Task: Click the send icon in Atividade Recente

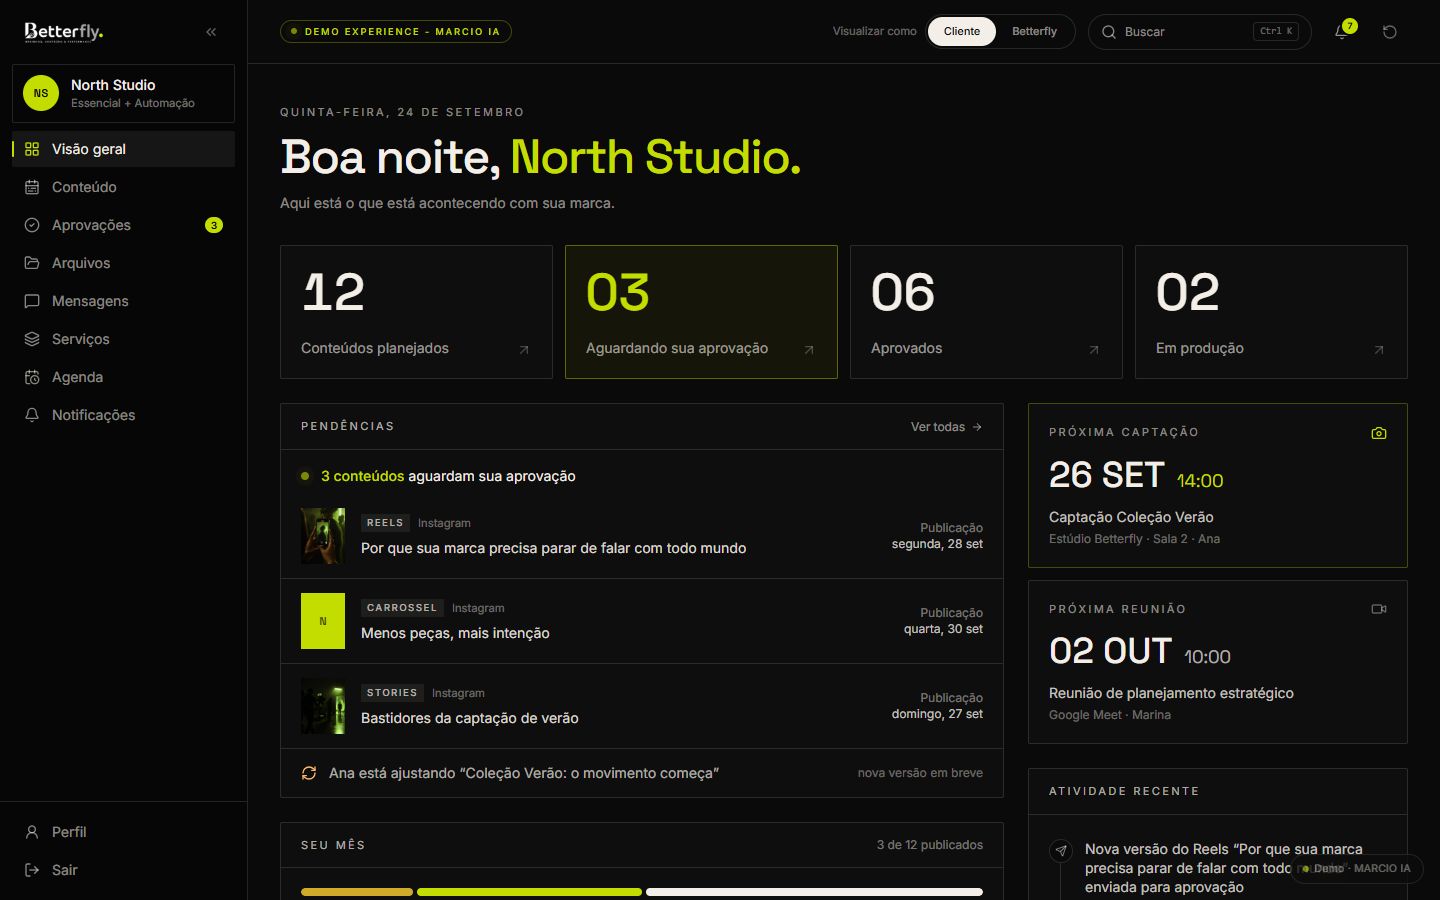Action: (x=1061, y=851)
